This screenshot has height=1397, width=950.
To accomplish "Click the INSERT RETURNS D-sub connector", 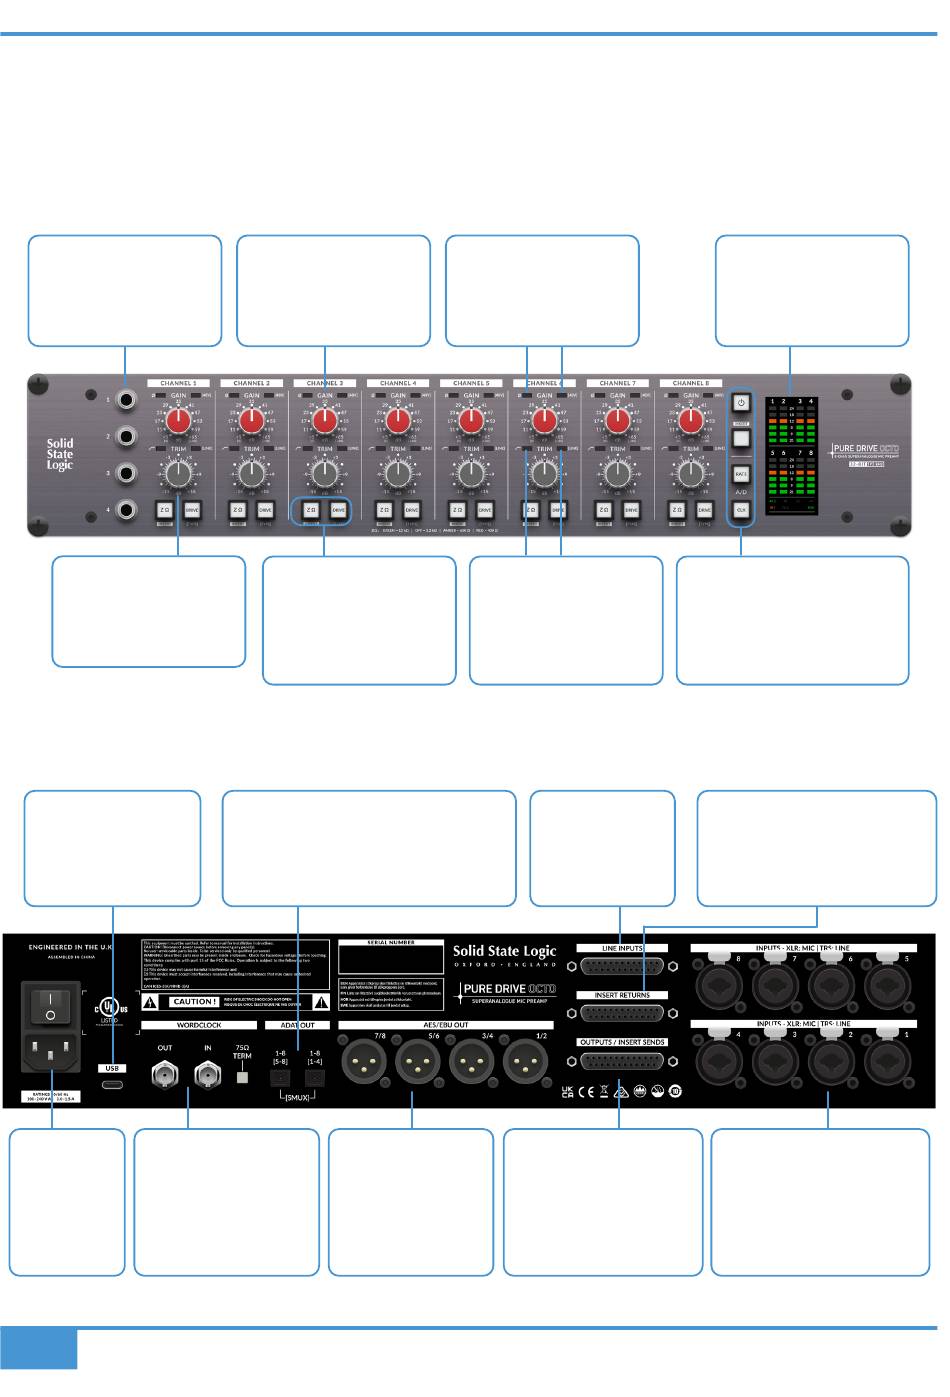I will point(620,1014).
